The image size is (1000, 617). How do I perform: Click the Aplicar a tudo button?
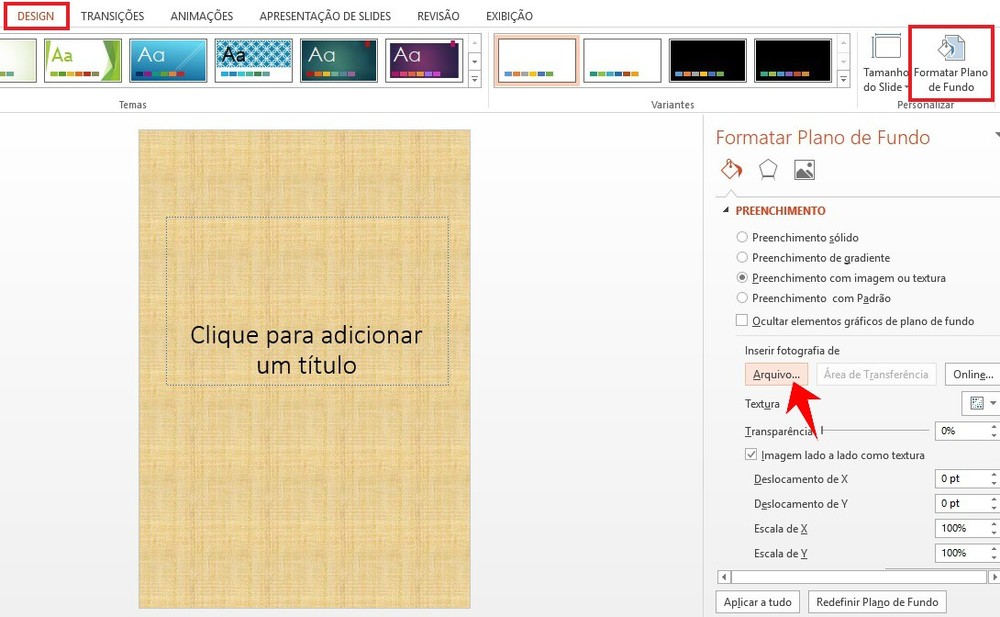coord(757,601)
